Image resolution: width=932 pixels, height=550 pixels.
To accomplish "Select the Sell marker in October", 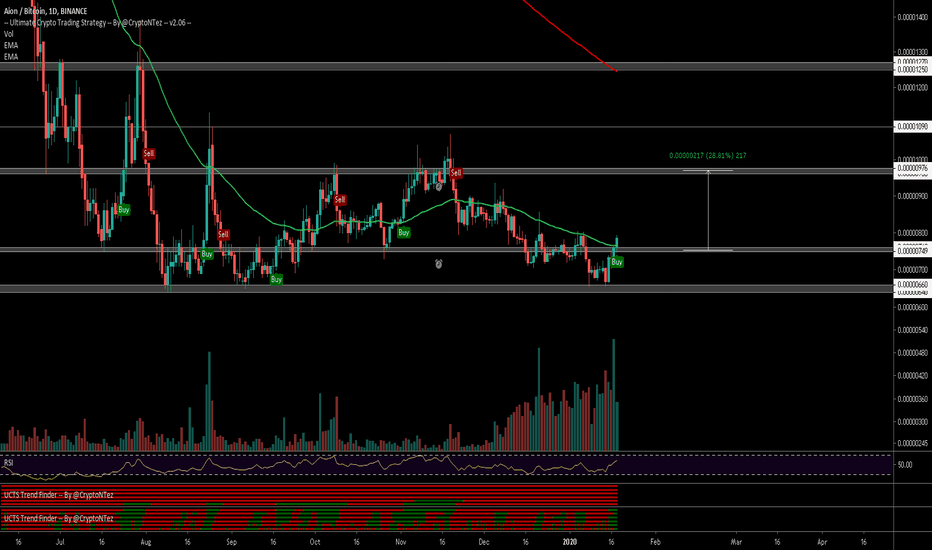I will [x=340, y=200].
